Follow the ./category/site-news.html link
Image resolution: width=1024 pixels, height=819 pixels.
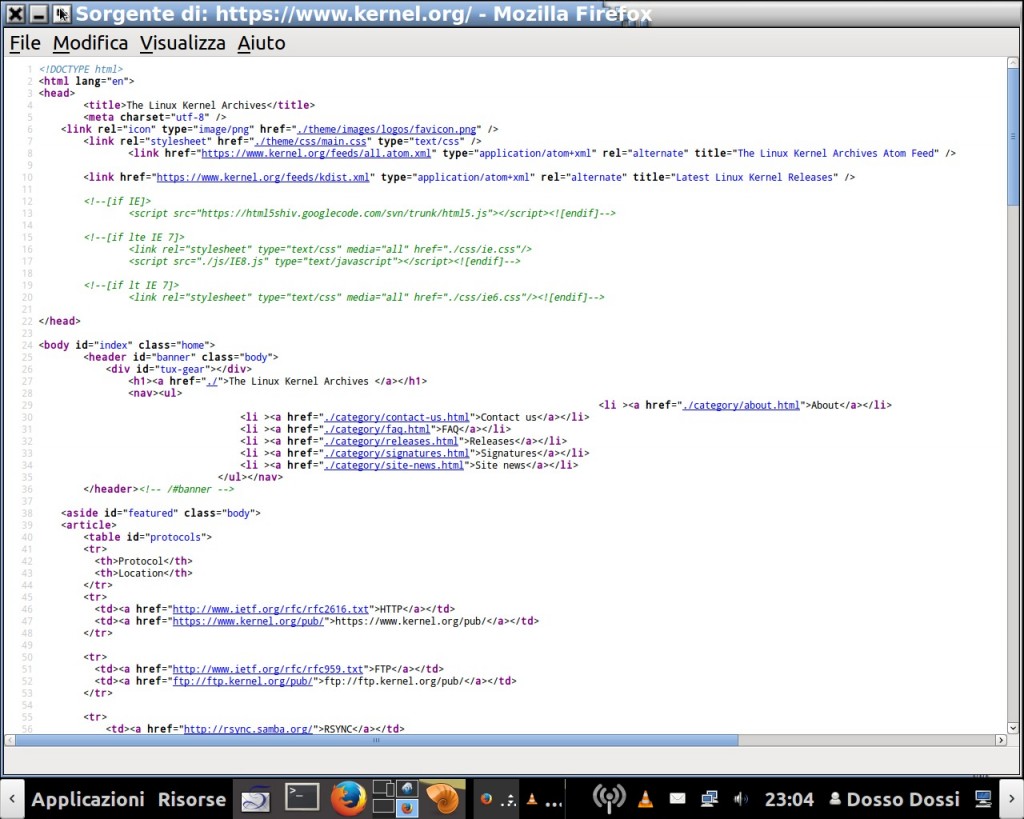pos(394,466)
